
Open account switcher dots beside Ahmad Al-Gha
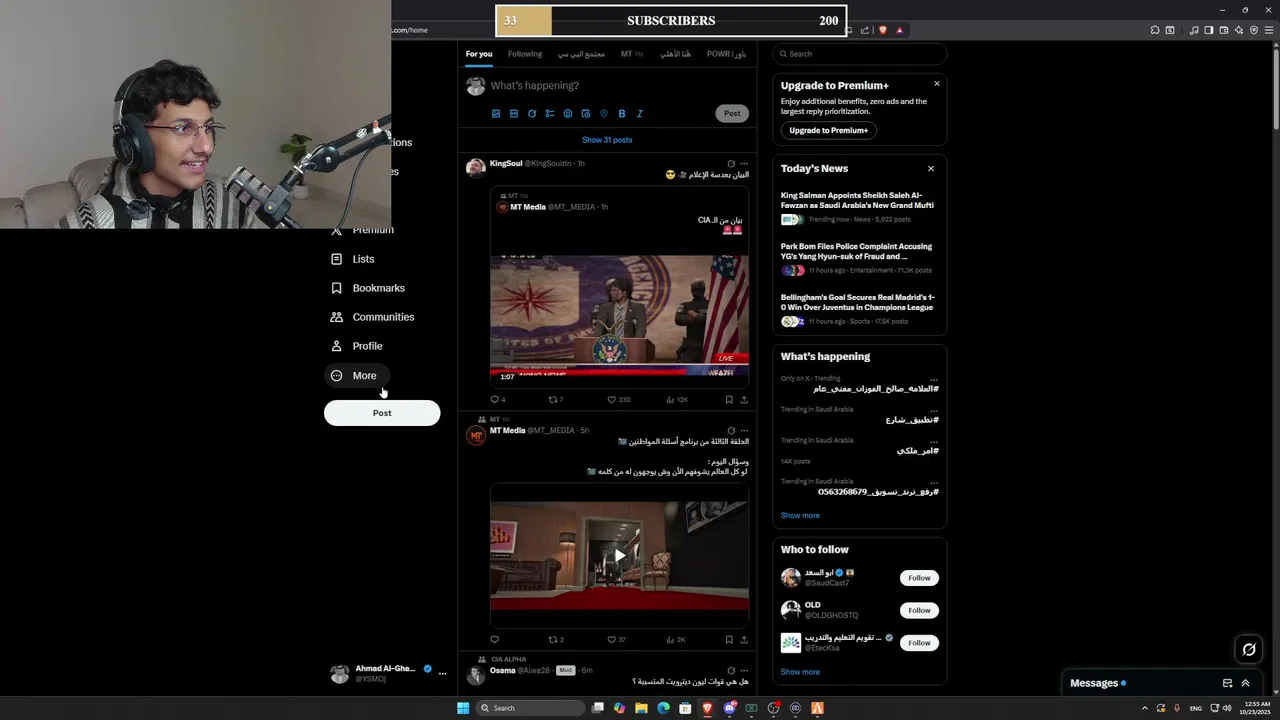point(442,674)
